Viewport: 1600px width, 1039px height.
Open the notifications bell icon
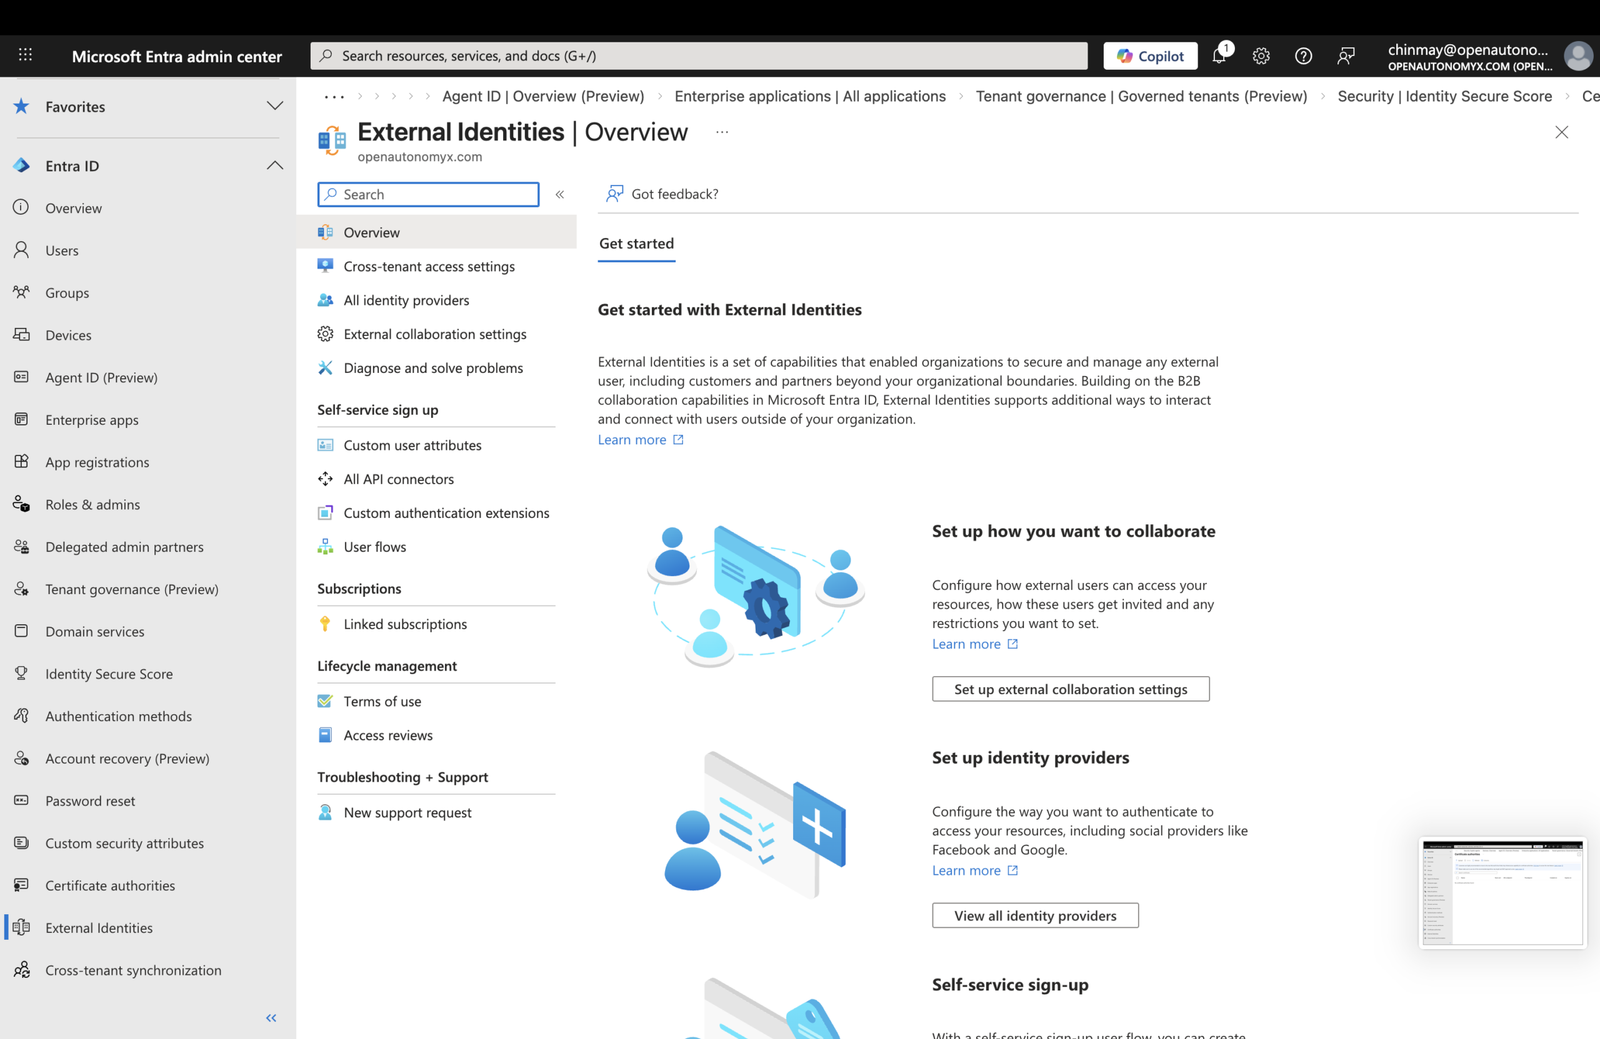tap(1219, 56)
